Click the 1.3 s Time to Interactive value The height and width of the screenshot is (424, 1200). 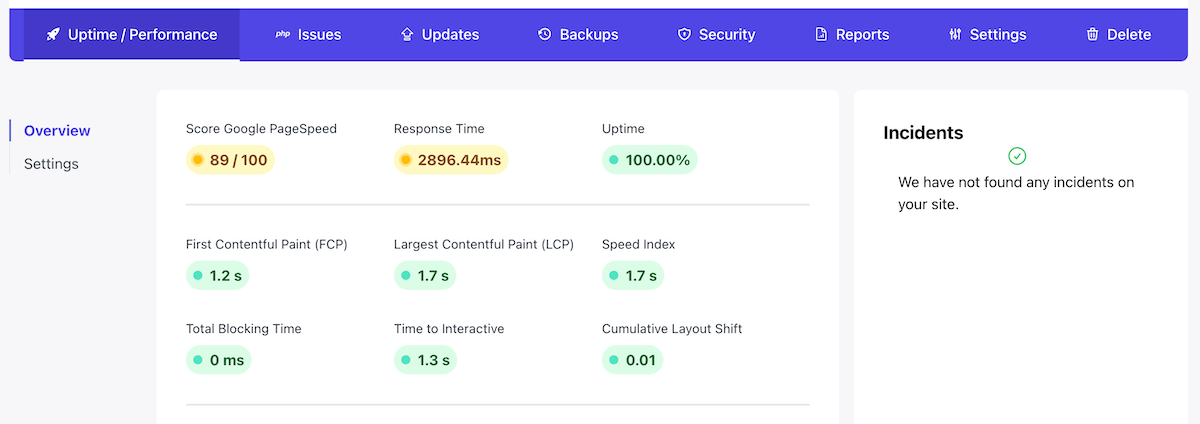point(425,360)
